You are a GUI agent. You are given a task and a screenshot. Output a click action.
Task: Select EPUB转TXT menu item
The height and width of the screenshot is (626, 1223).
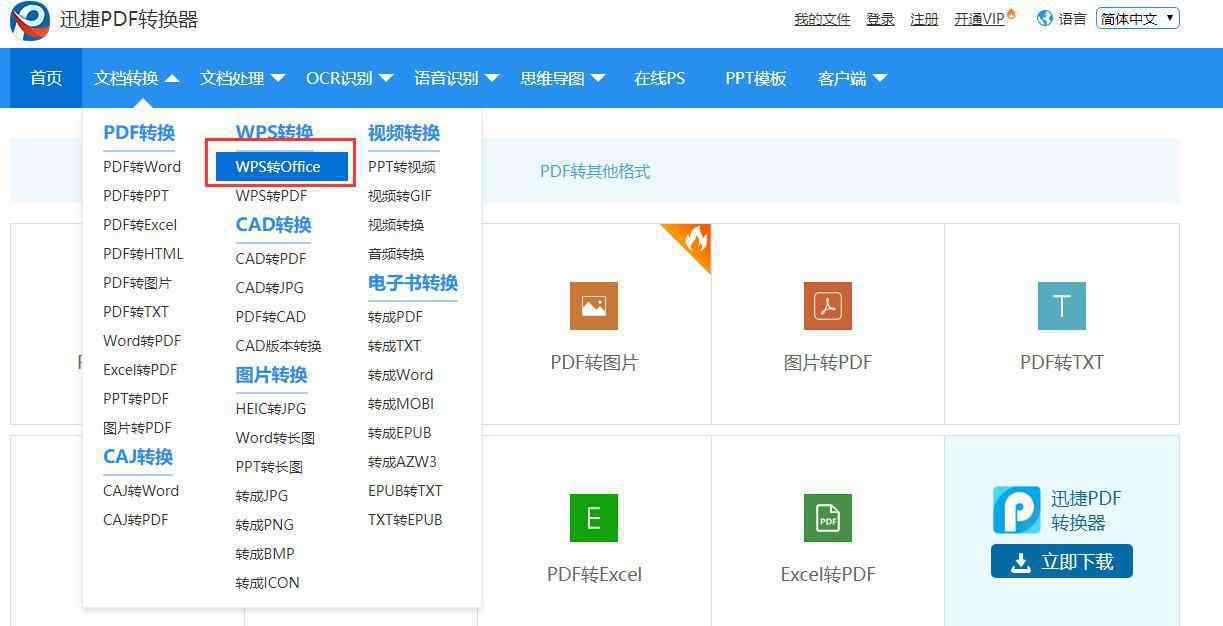click(x=405, y=490)
